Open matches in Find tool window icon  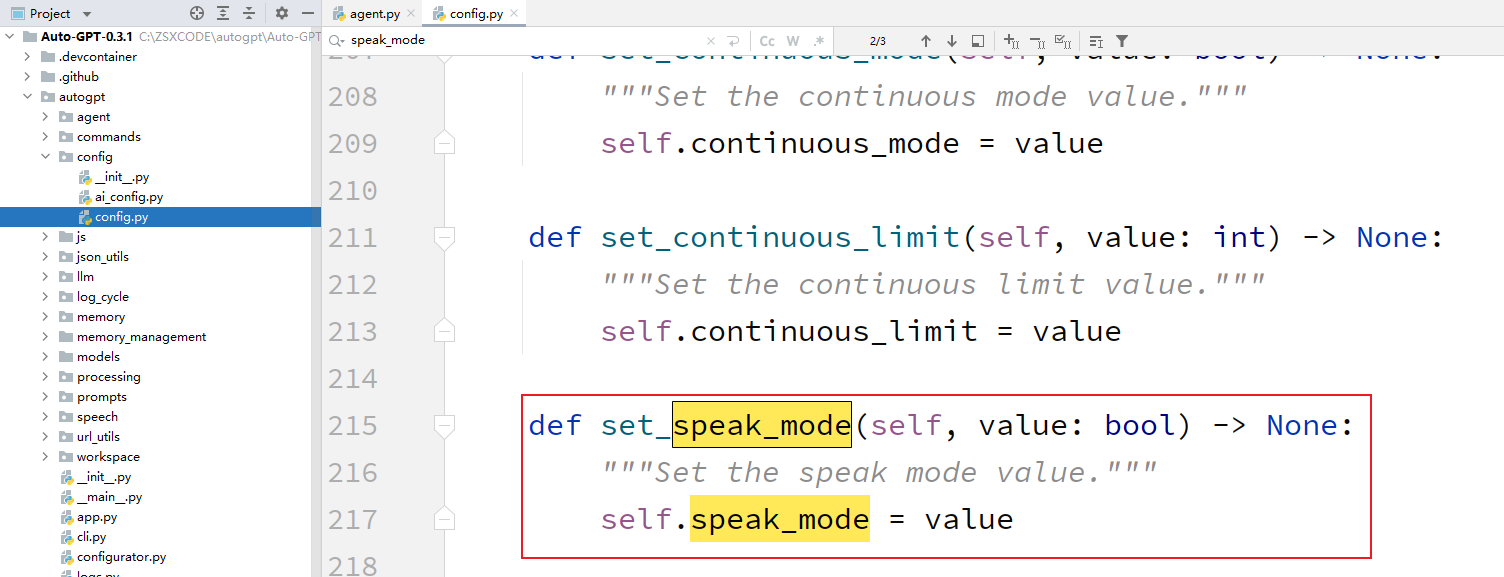point(1096,41)
